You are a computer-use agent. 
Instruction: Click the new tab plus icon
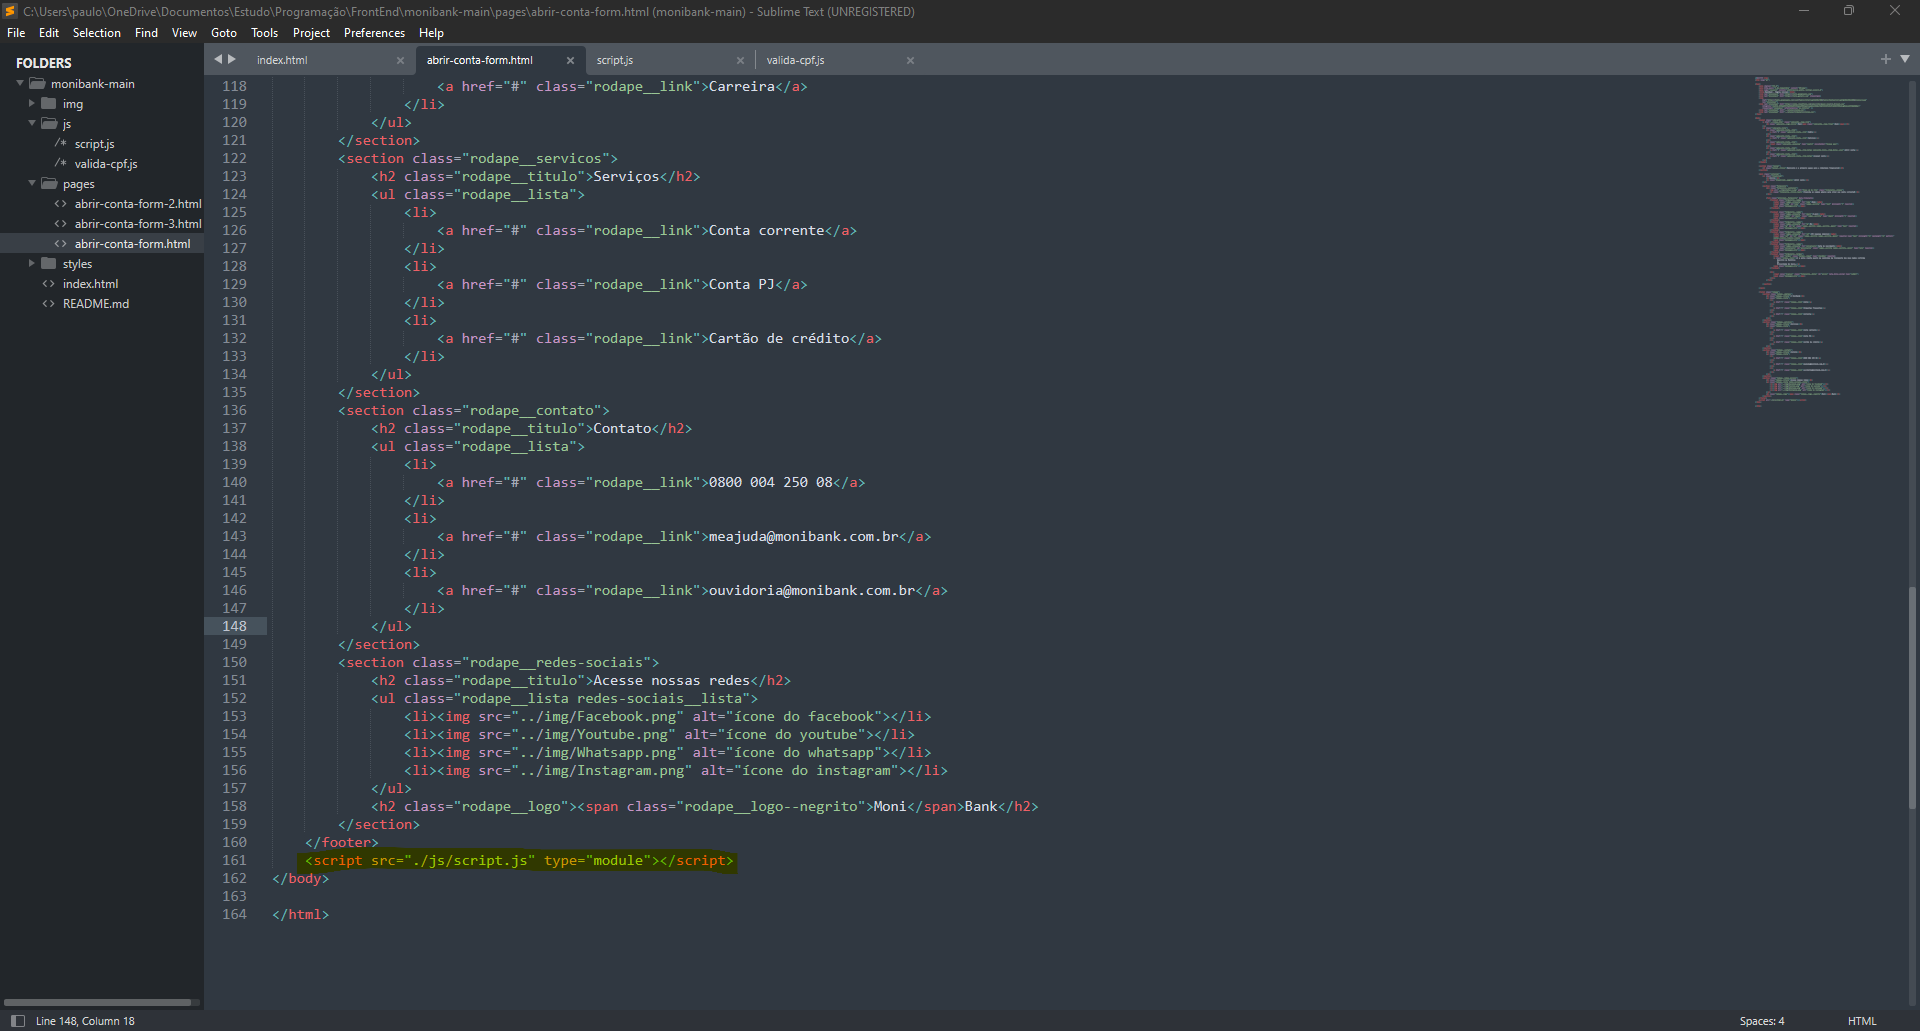[1886, 59]
